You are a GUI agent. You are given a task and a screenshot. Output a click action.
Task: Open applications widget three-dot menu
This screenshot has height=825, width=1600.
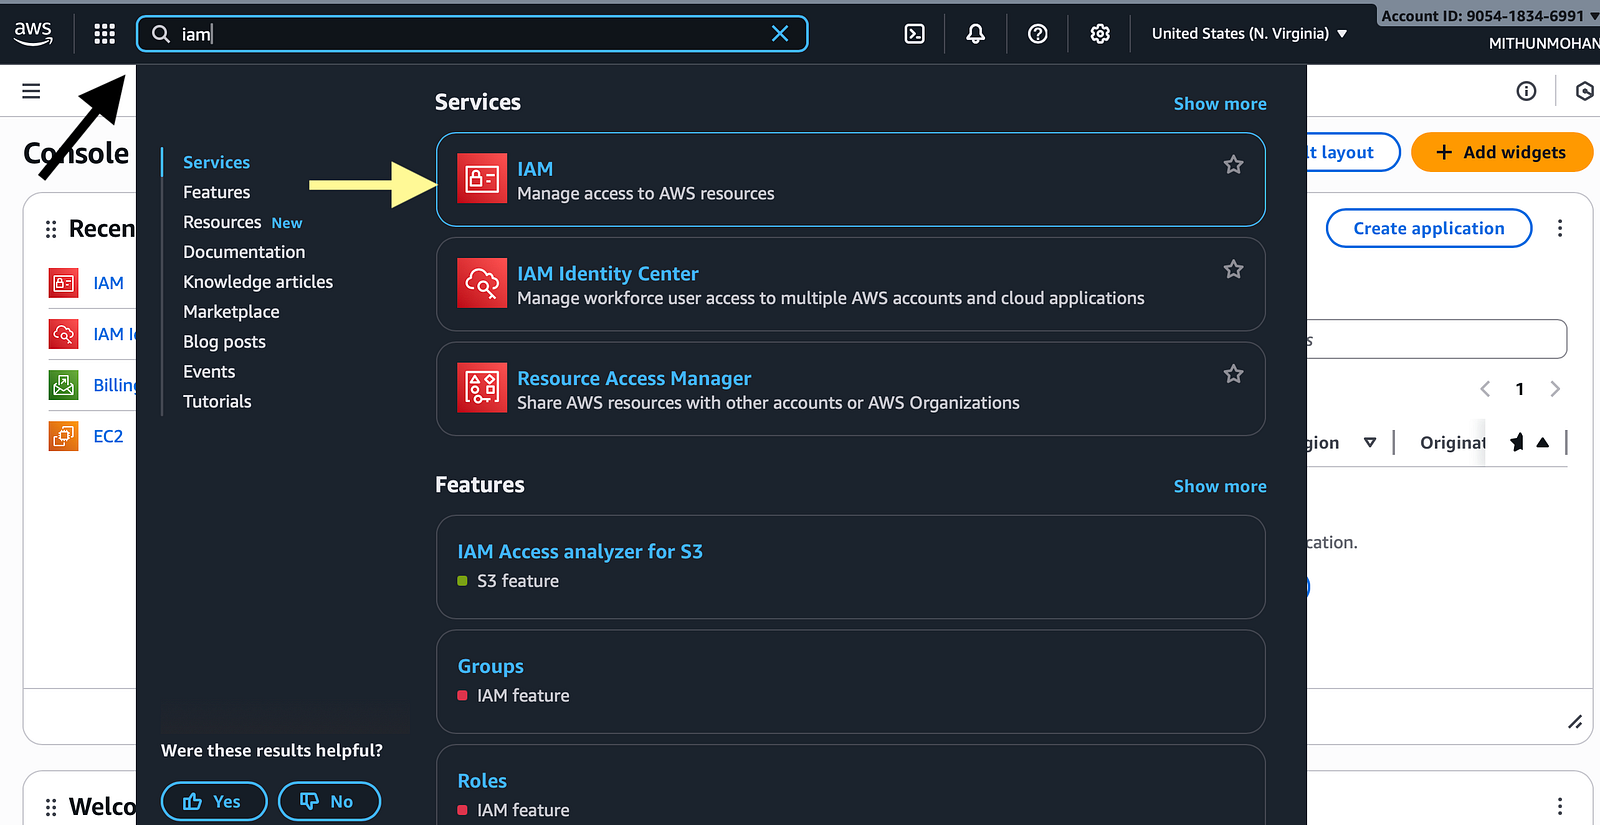click(x=1560, y=228)
